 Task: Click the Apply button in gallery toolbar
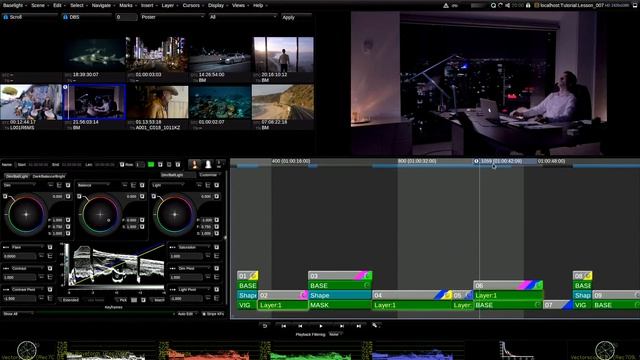[x=296, y=17]
